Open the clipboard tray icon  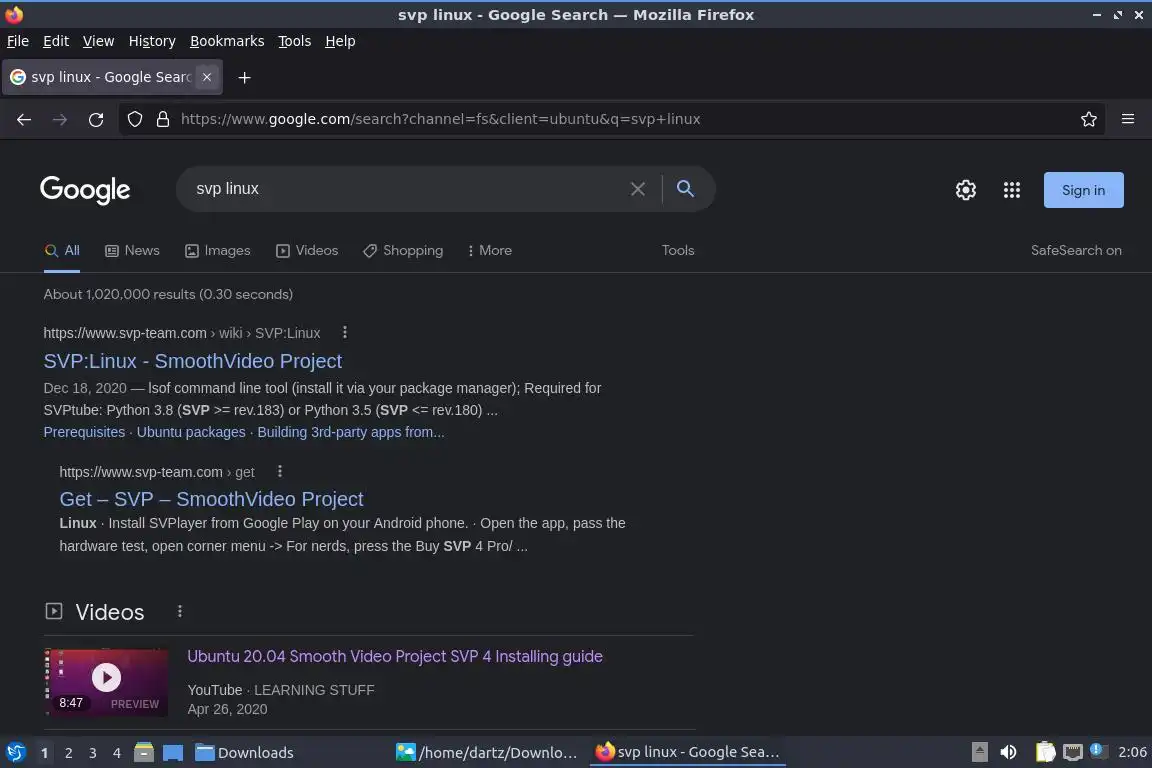[x=1045, y=753]
